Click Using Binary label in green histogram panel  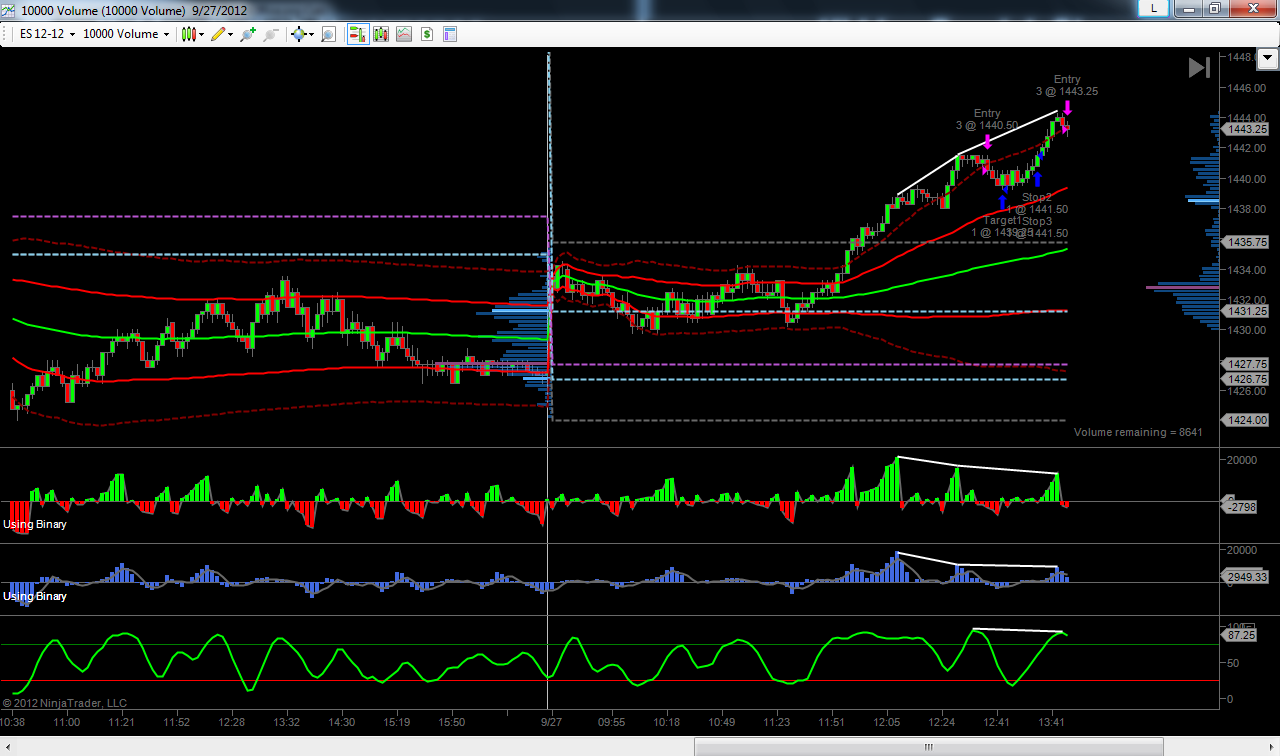click(35, 524)
